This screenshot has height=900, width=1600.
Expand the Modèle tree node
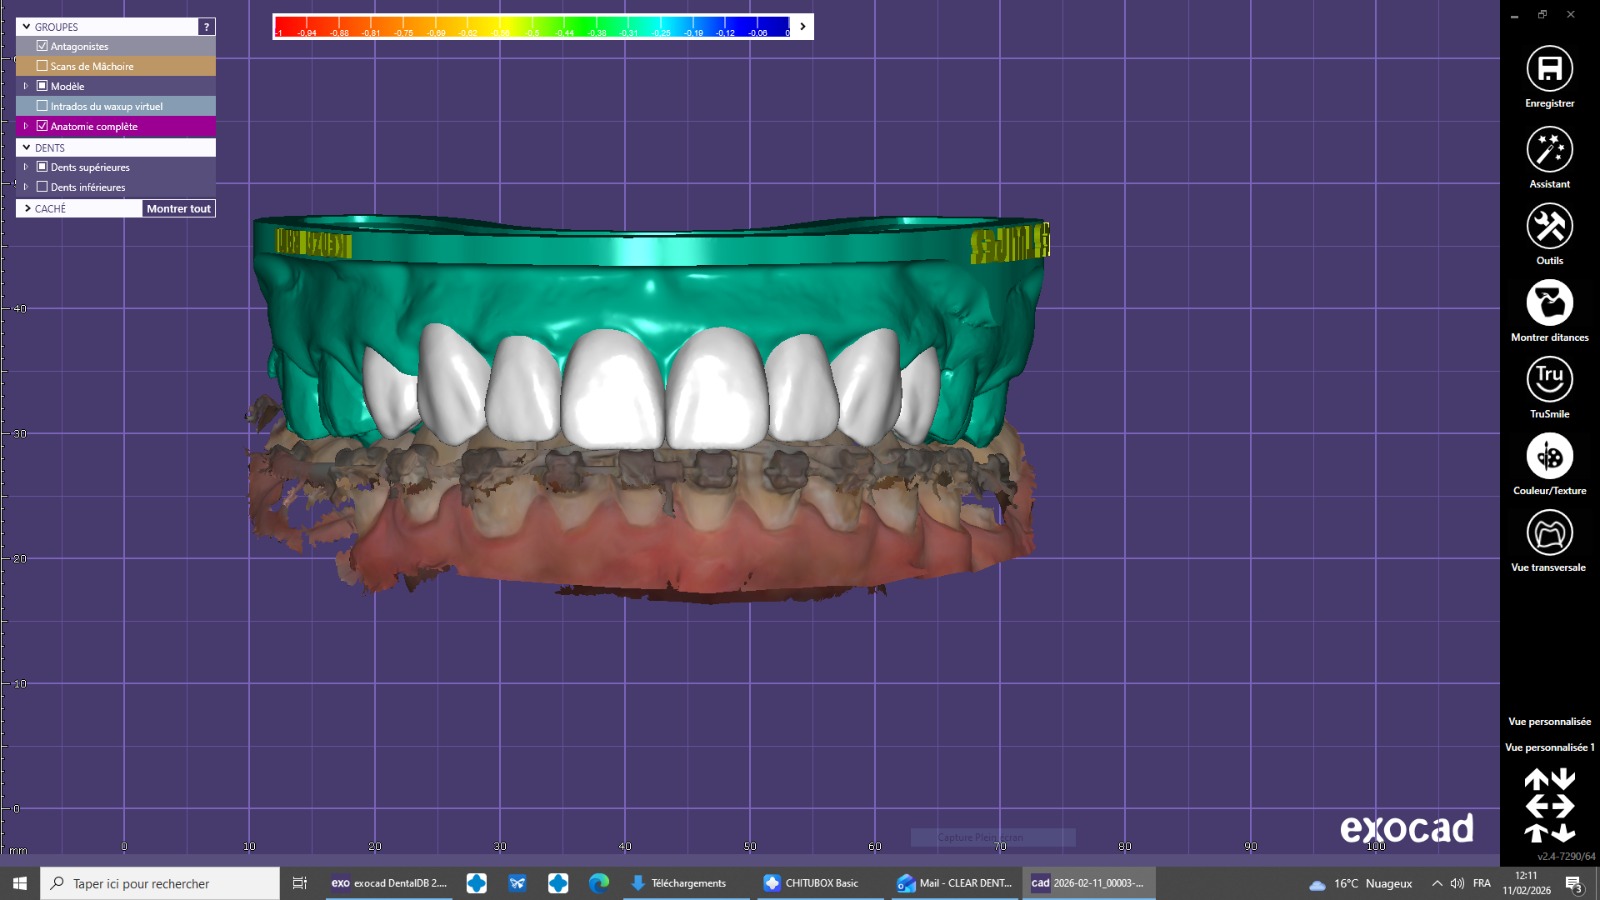click(26, 86)
